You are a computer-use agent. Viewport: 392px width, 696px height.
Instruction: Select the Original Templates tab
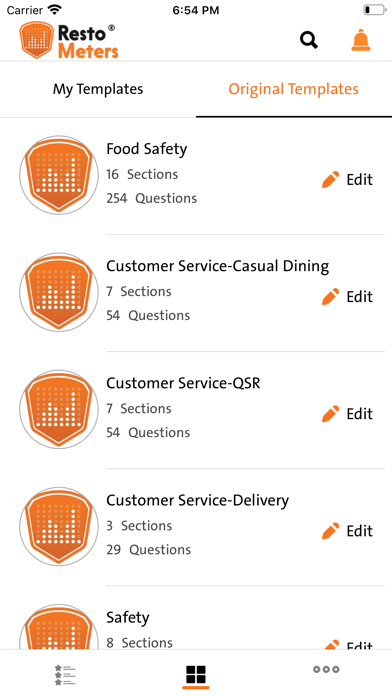click(x=293, y=89)
